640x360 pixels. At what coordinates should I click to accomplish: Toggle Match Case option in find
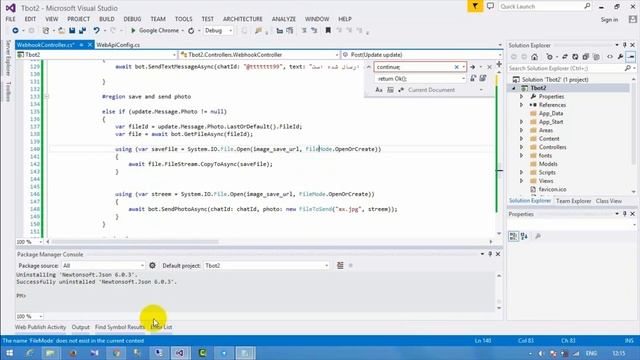point(379,90)
